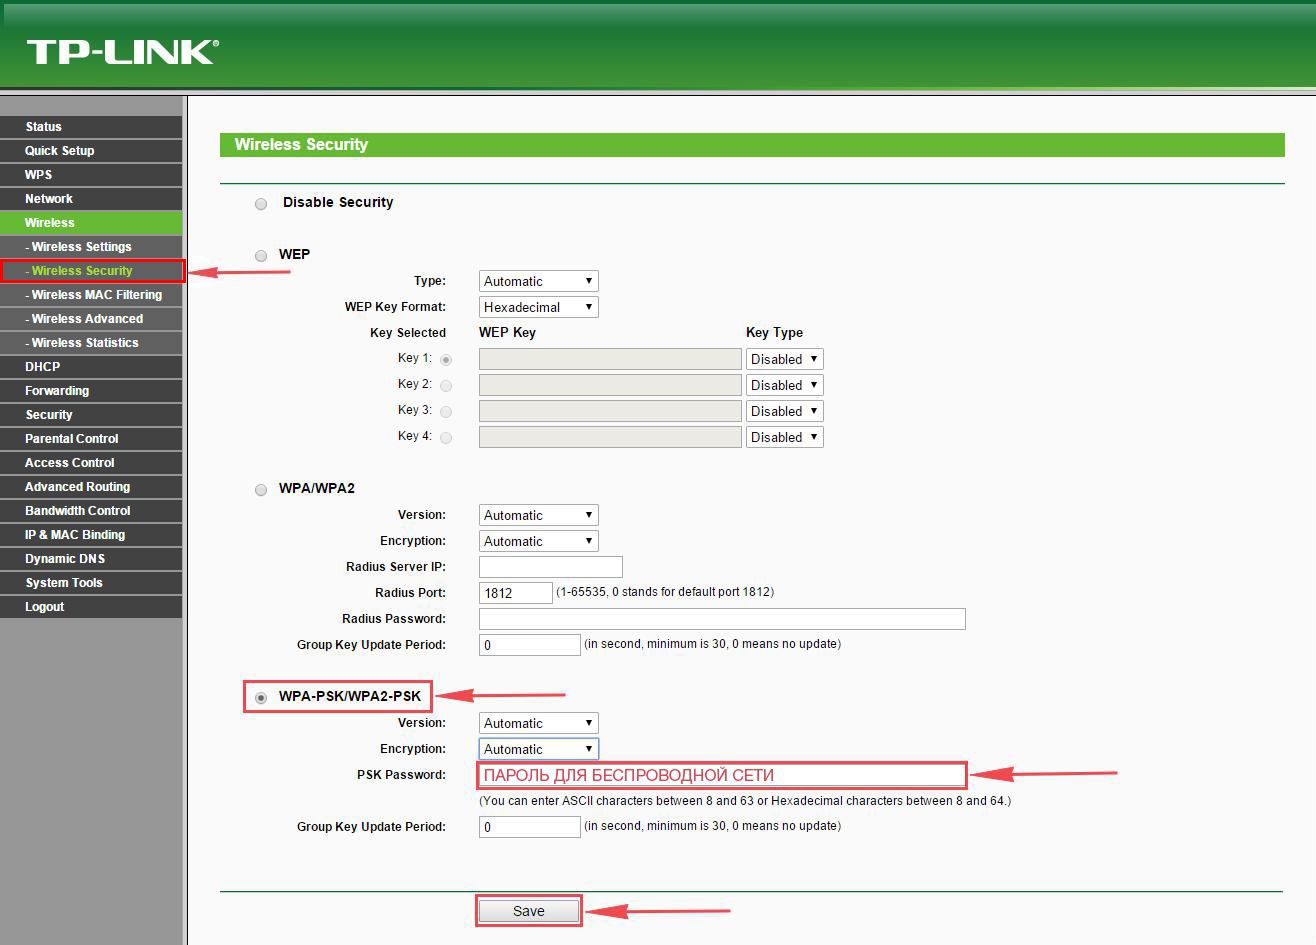Open System Tools menu

[91, 583]
